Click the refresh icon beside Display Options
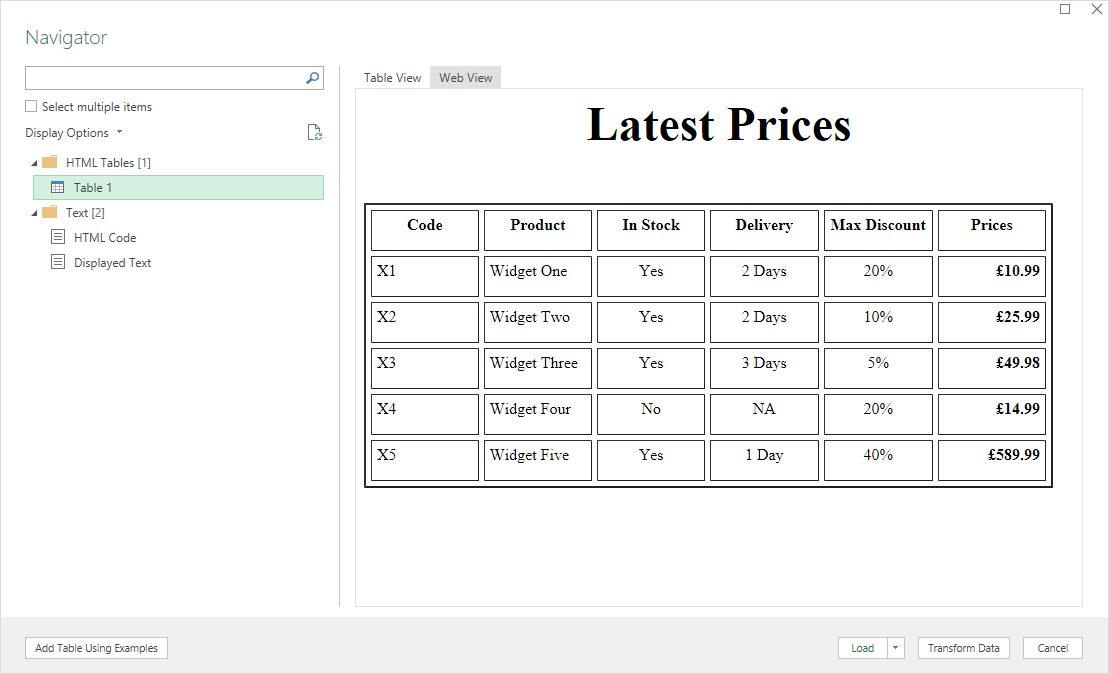The image size is (1109, 674). [x=314, y=133]
